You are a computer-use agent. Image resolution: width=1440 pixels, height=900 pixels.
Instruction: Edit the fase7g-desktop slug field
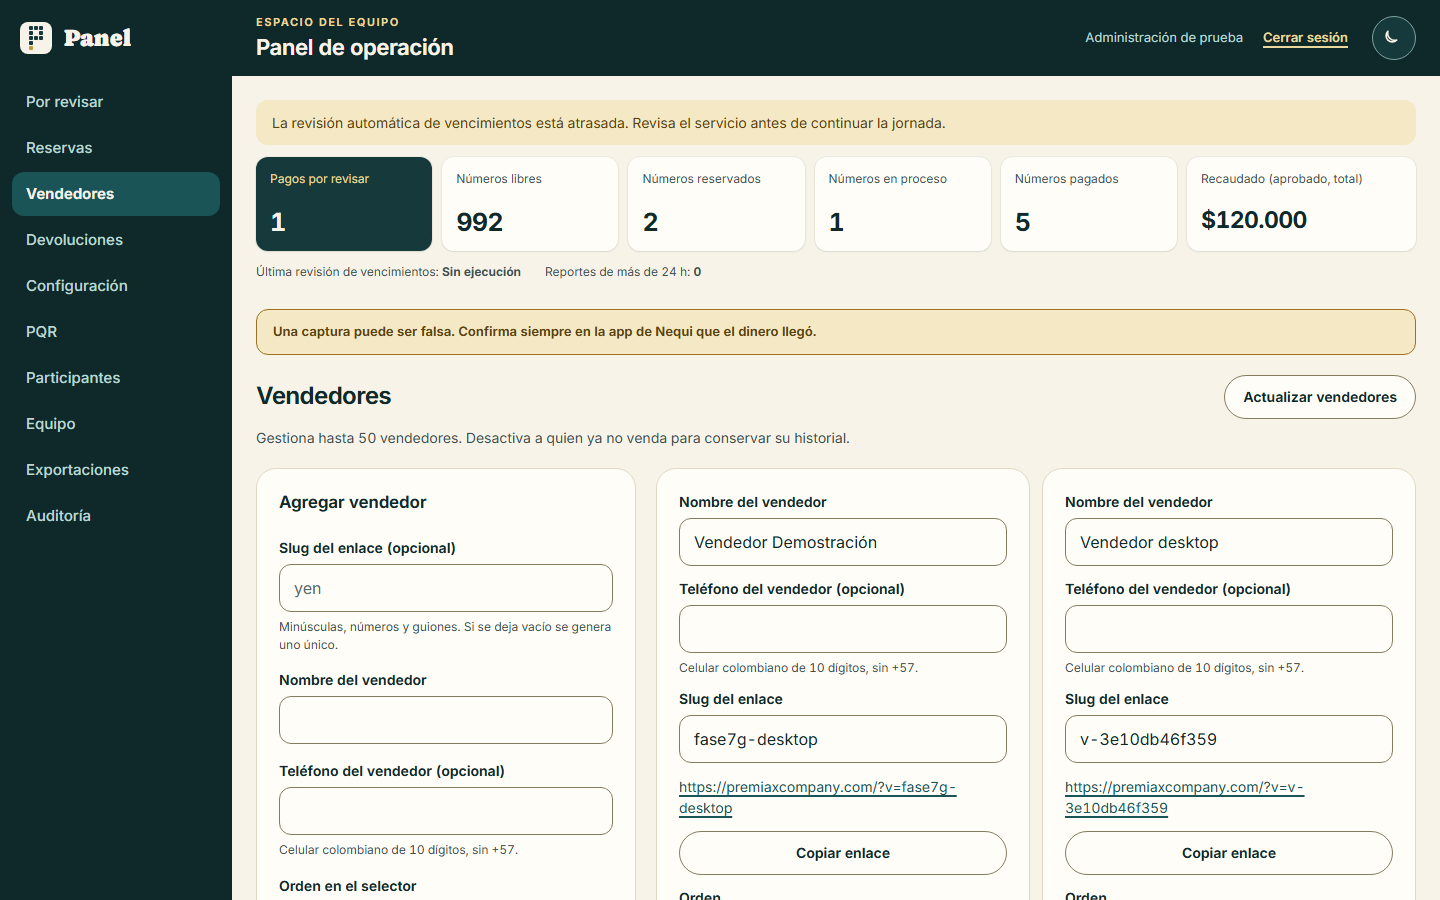click(x=843, y=739)
